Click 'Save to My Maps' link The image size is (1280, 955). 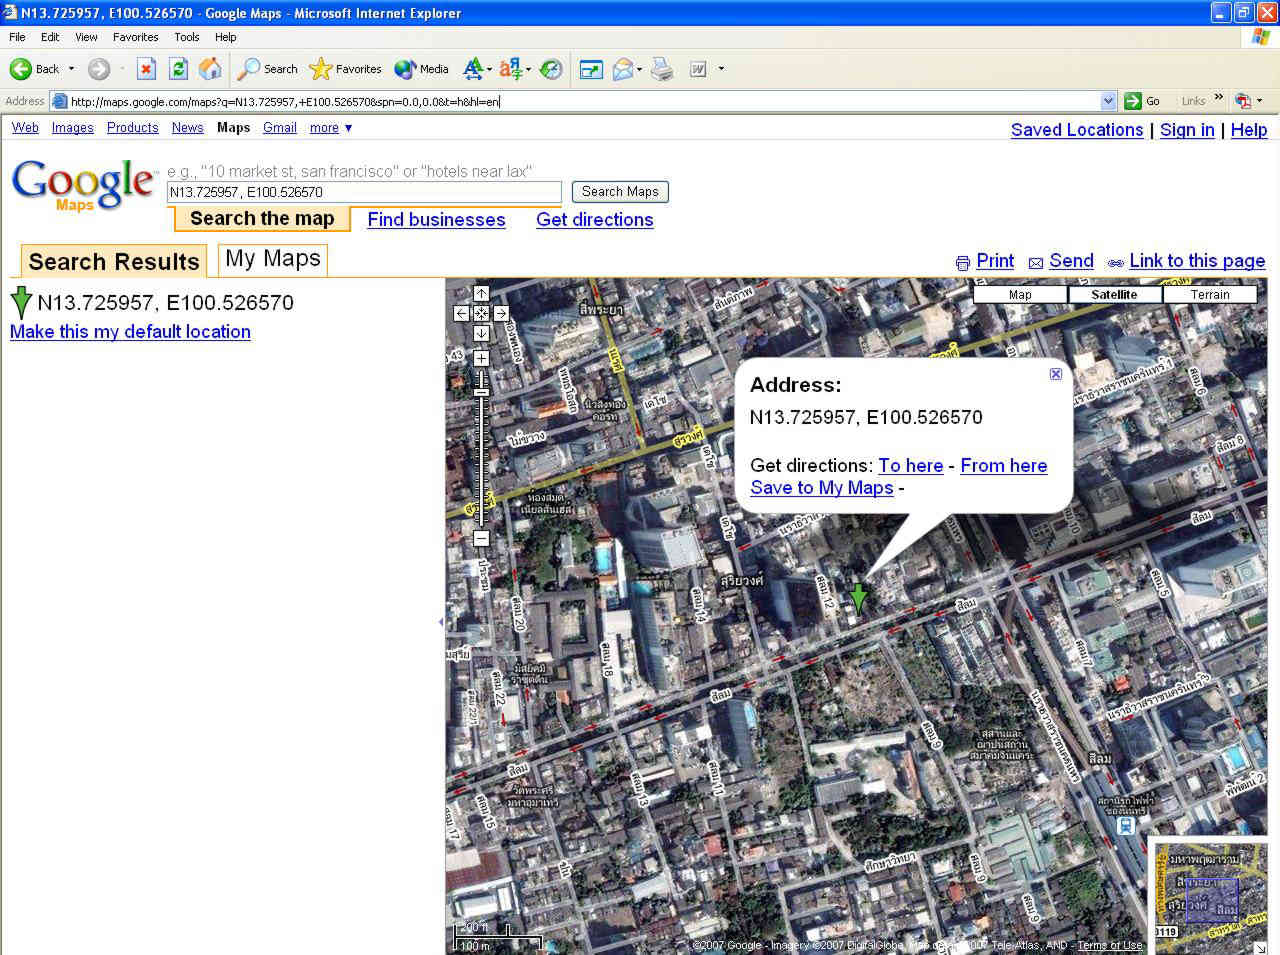pyautogui.click(x=822, y=488)
